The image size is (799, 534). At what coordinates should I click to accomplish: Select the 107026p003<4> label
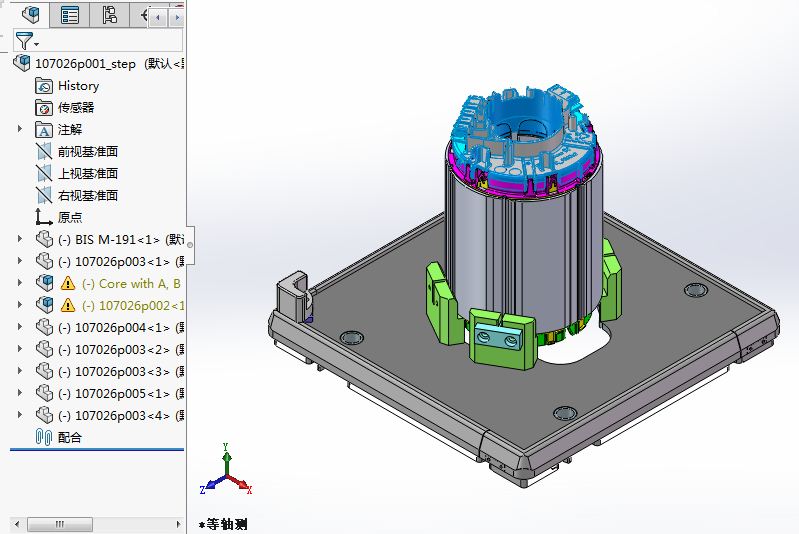[x=114, y=415]
